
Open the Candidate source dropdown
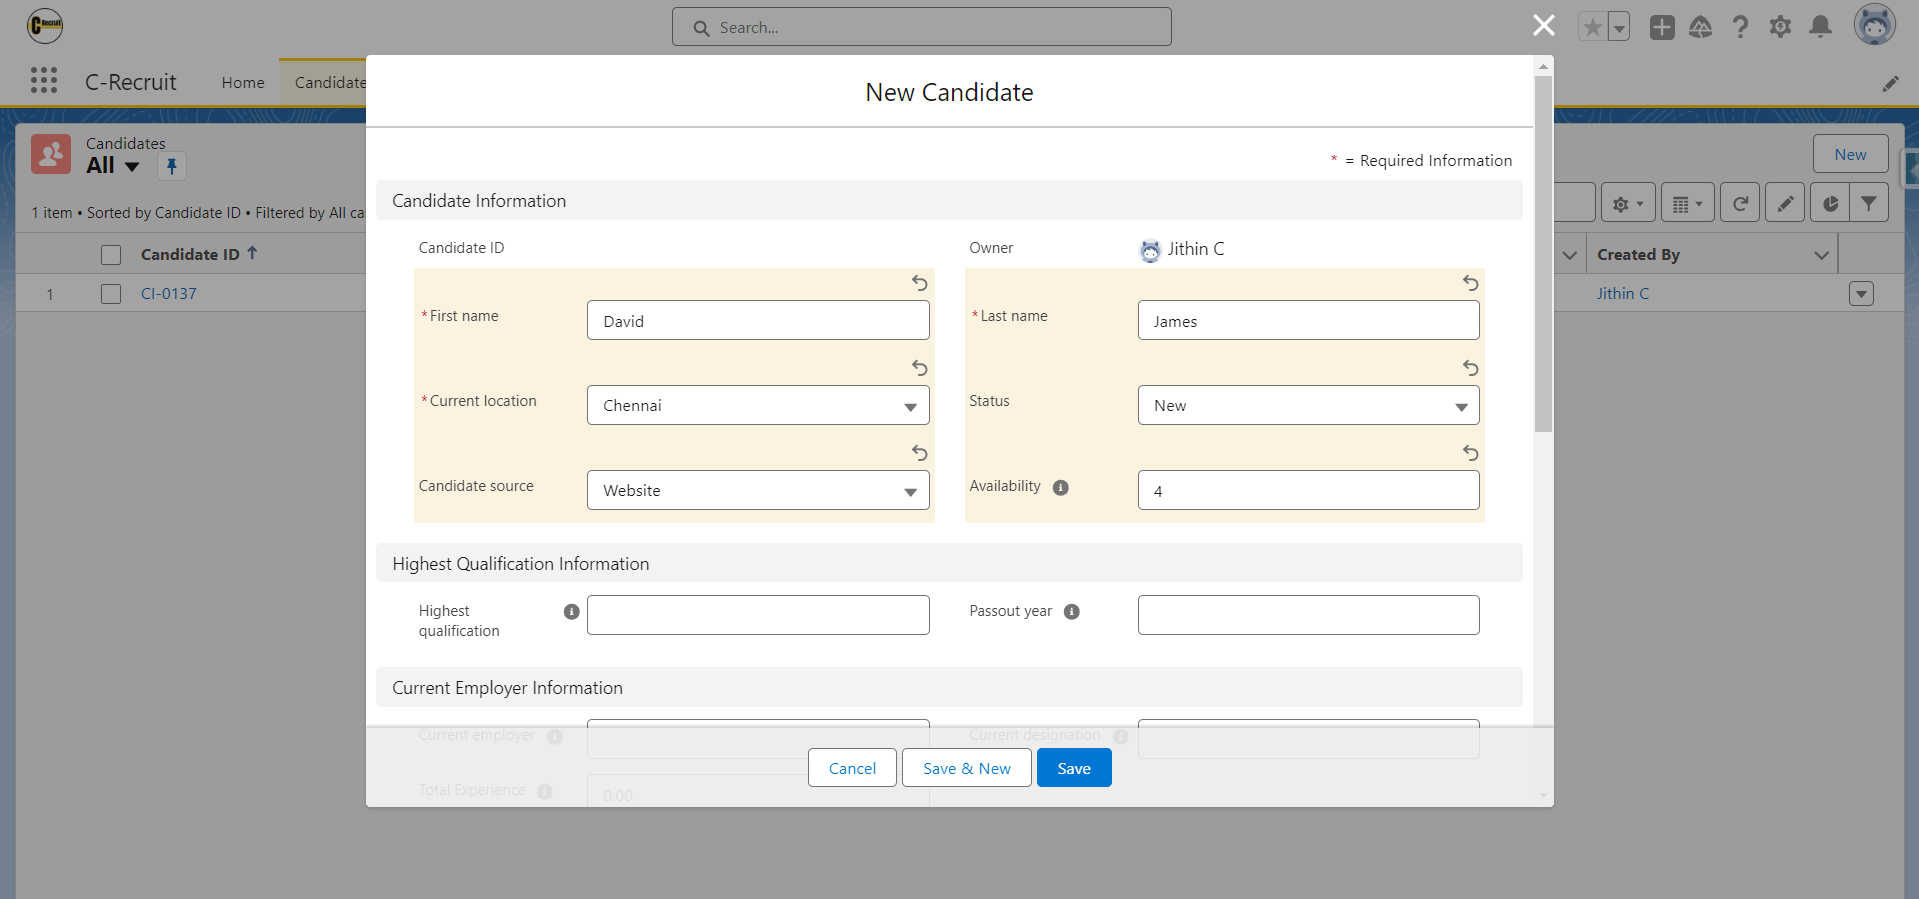[x=758, y=490]
